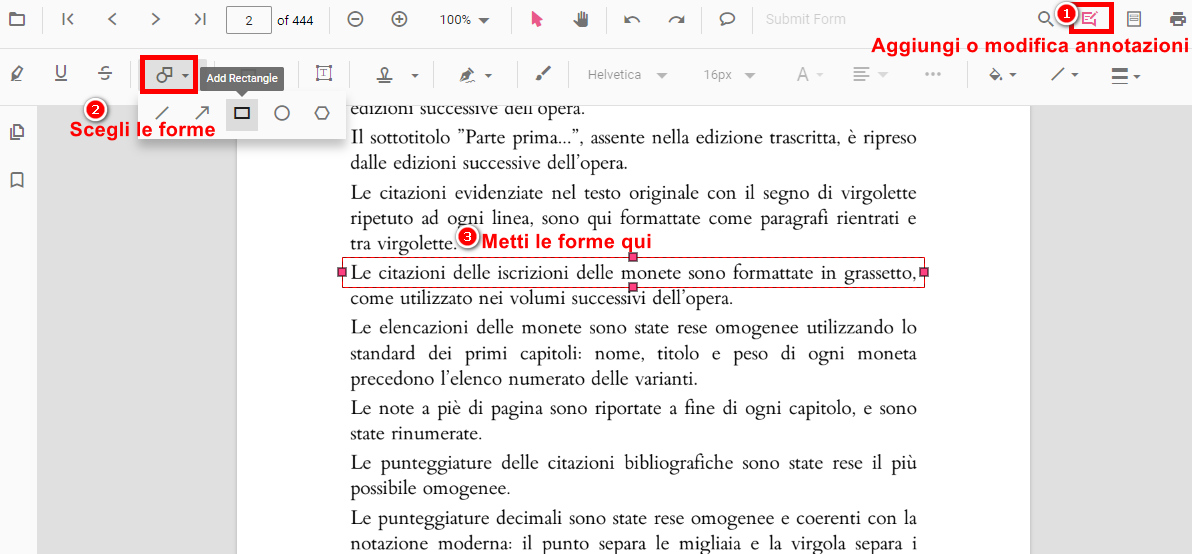The image size is (1192, 554).
Task: Click the rectangle's top-middle resize handle
Action: click(632, 257)
